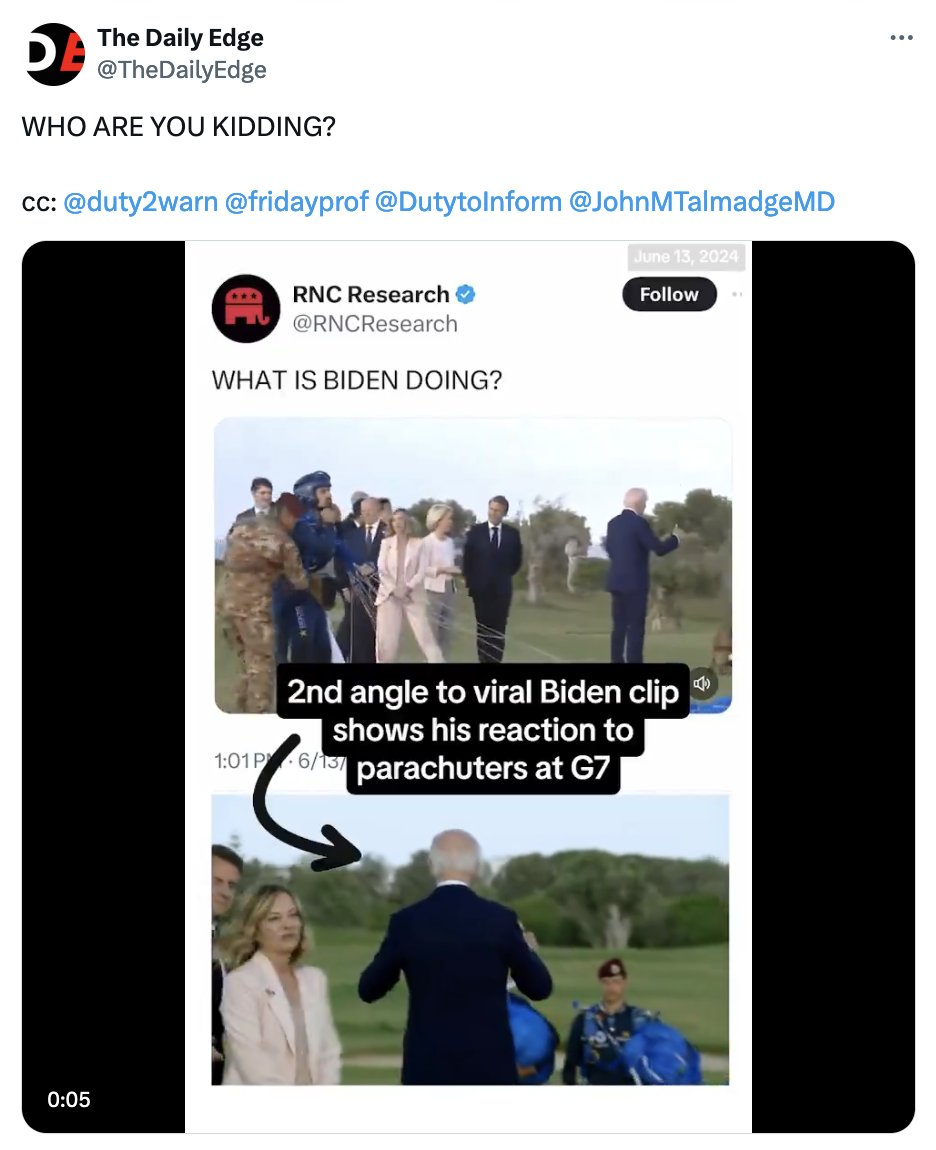
Task: Click the @TheDailyEdge handle
Action: pos(181,70)
